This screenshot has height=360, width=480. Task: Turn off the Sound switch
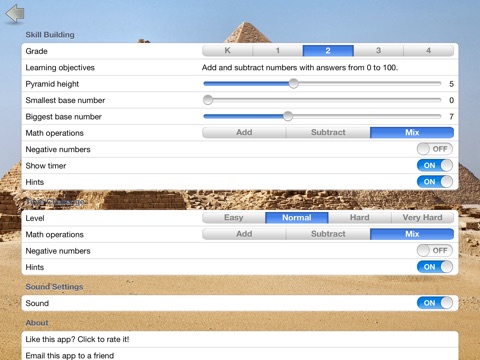(435, 303)
